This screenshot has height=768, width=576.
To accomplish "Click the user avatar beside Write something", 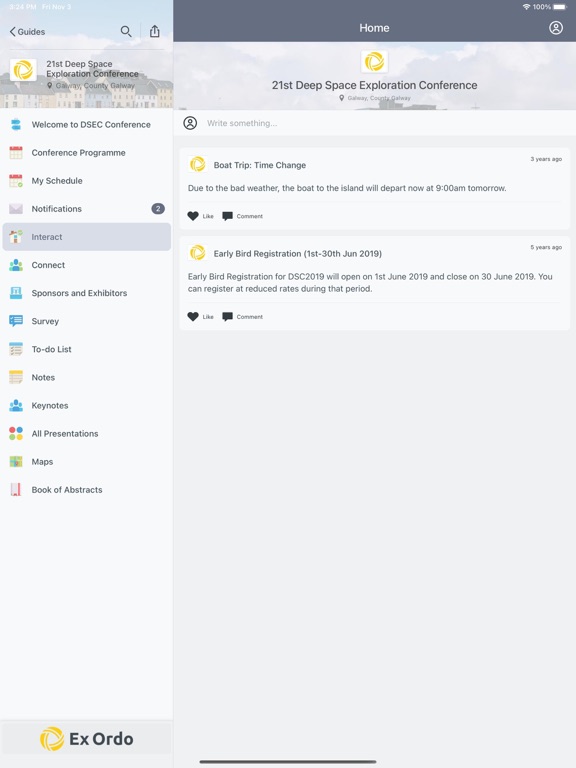I will coord(190,123).
